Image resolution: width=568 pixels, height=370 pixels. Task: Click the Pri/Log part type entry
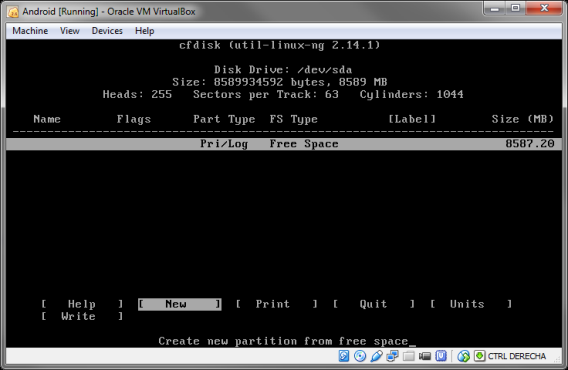tap(224, 144)
